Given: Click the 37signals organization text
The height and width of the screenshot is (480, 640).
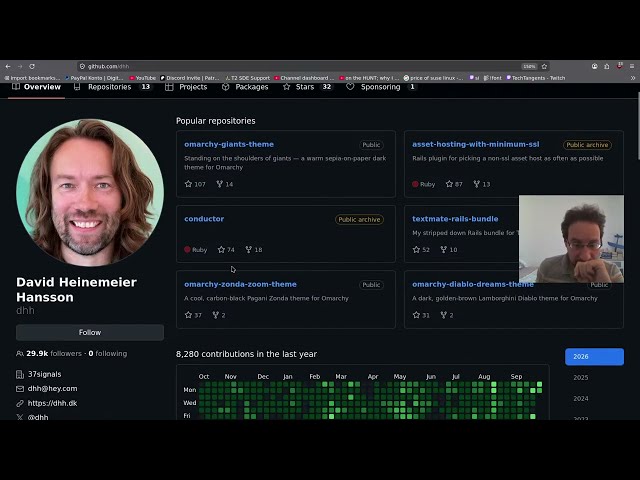Looking at the screenshot, I should coord(44,374).
